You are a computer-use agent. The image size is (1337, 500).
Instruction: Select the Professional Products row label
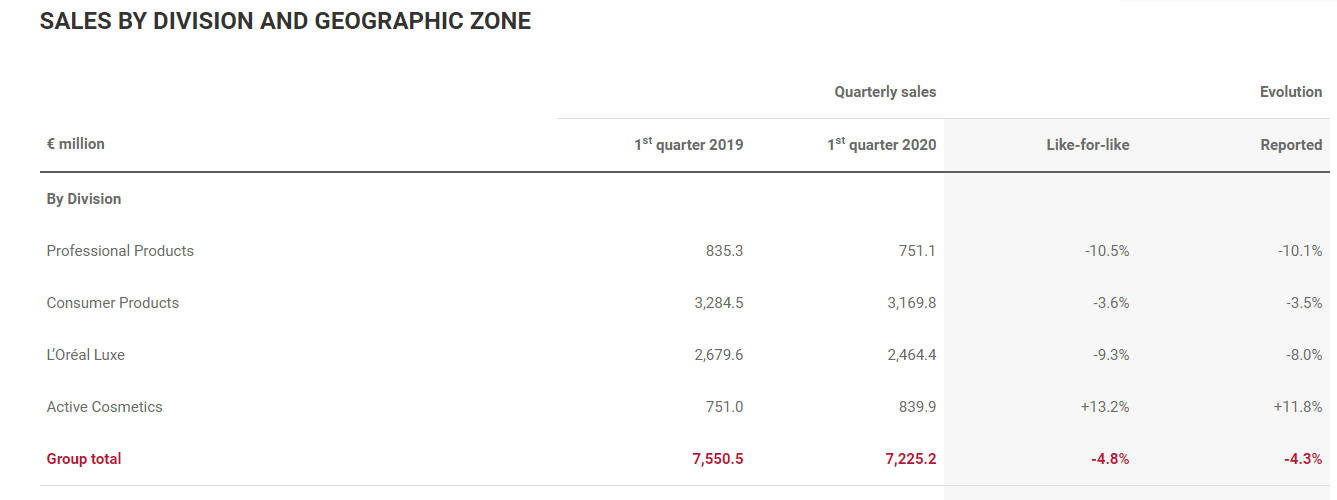(120, 251)
